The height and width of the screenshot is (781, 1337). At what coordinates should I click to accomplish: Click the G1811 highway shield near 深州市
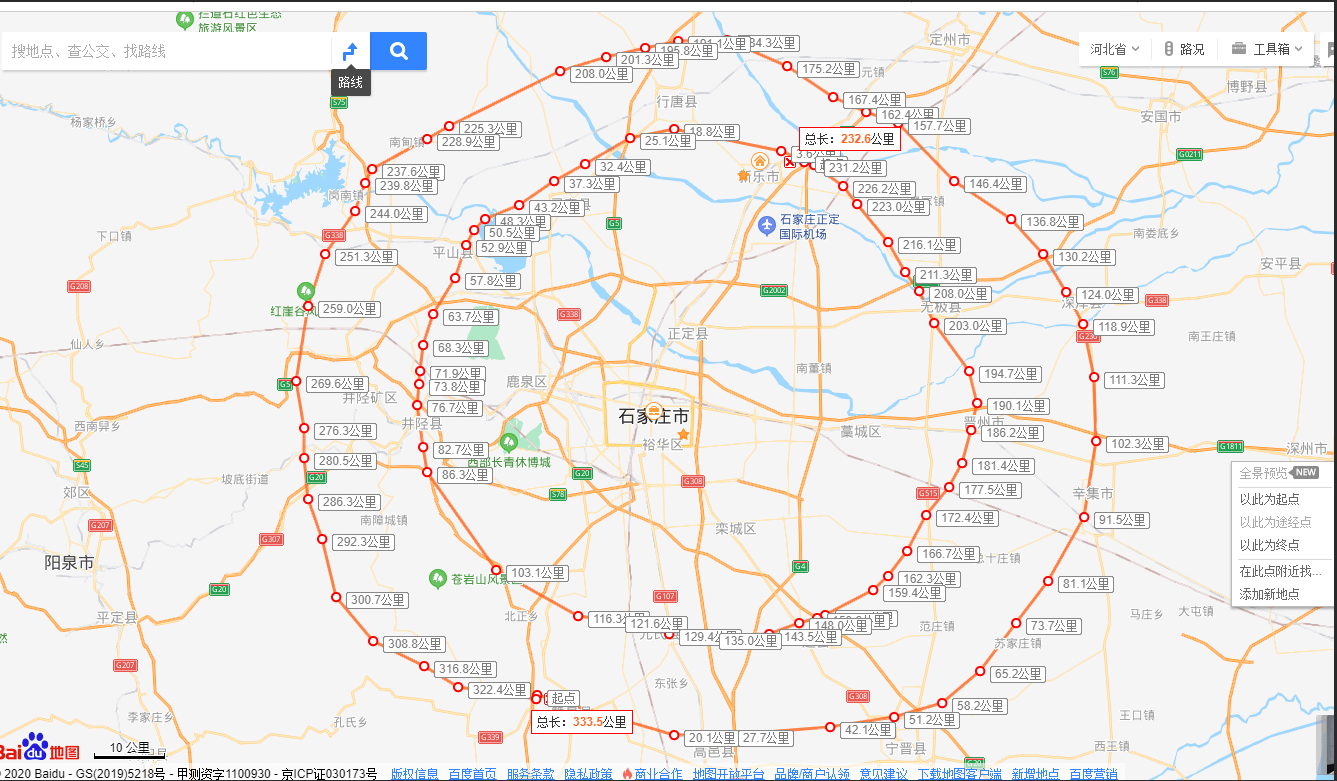1231,446
